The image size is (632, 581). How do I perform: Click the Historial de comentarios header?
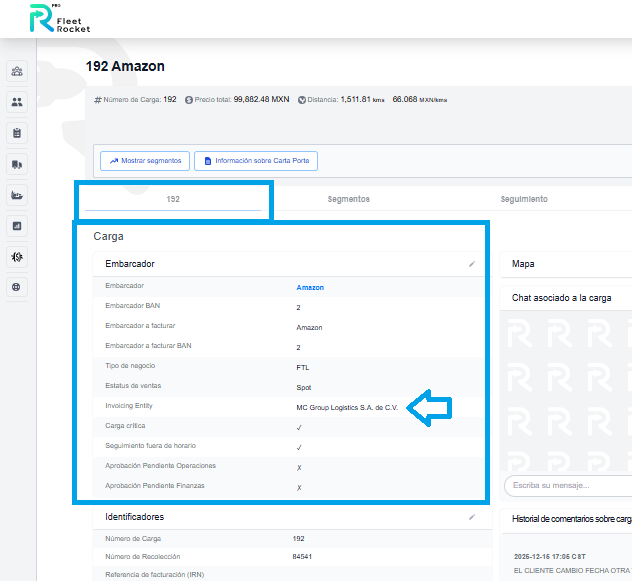pyautogui.click(x=572, y=519)
